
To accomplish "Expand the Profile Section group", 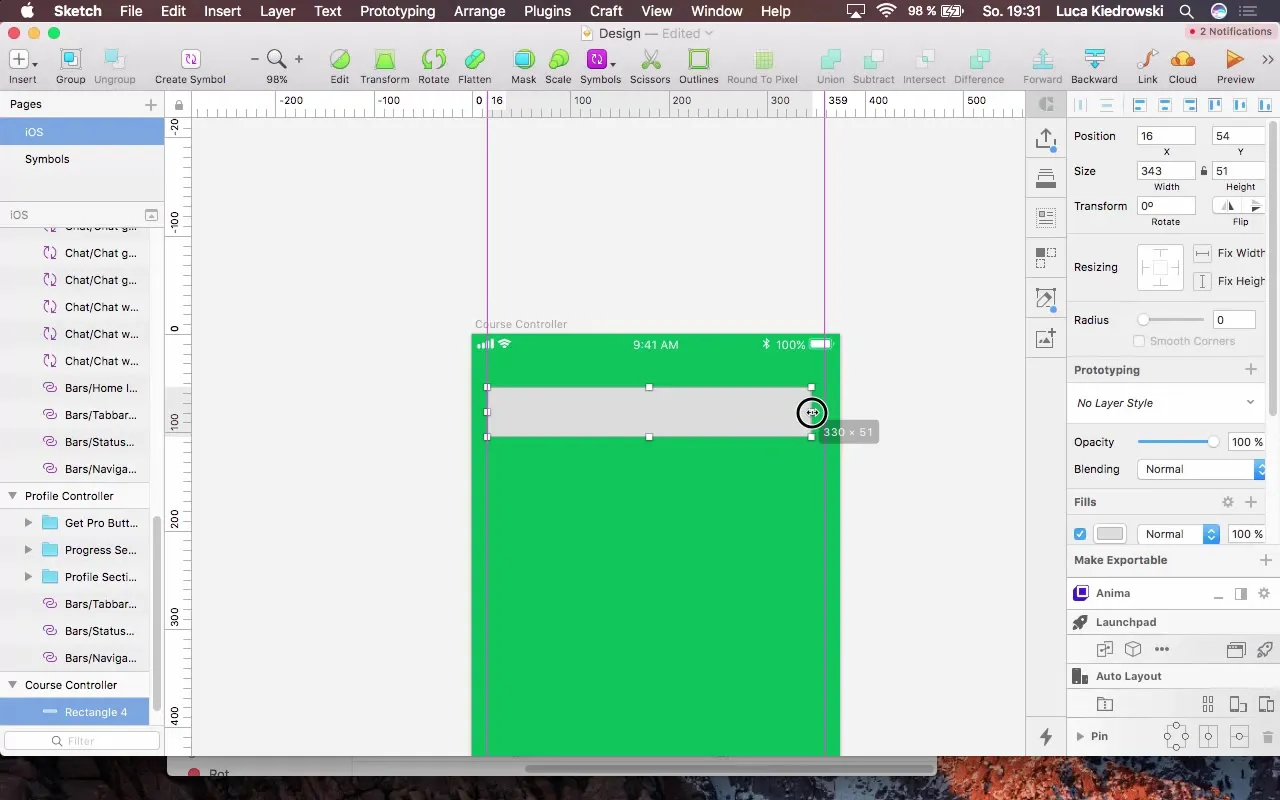I will click(28, 577).
